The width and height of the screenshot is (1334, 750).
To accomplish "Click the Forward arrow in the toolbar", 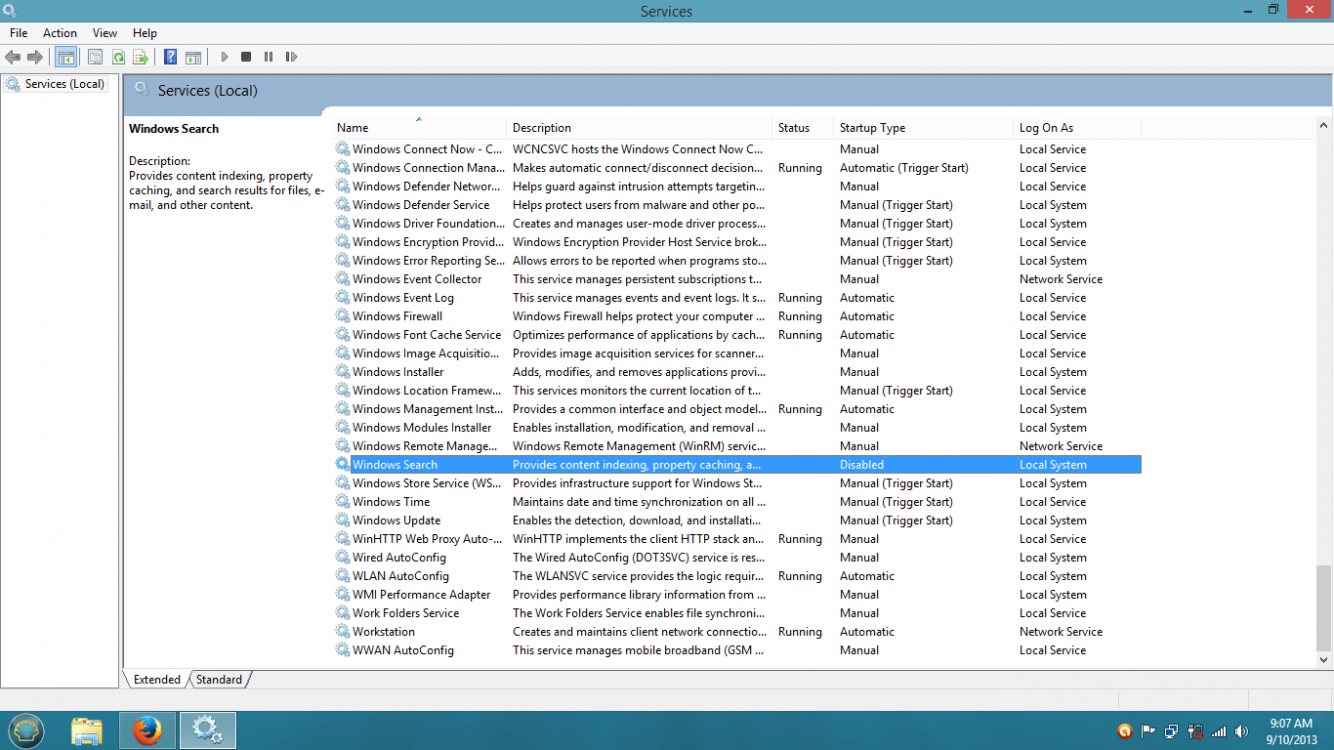I will (35, 57).
